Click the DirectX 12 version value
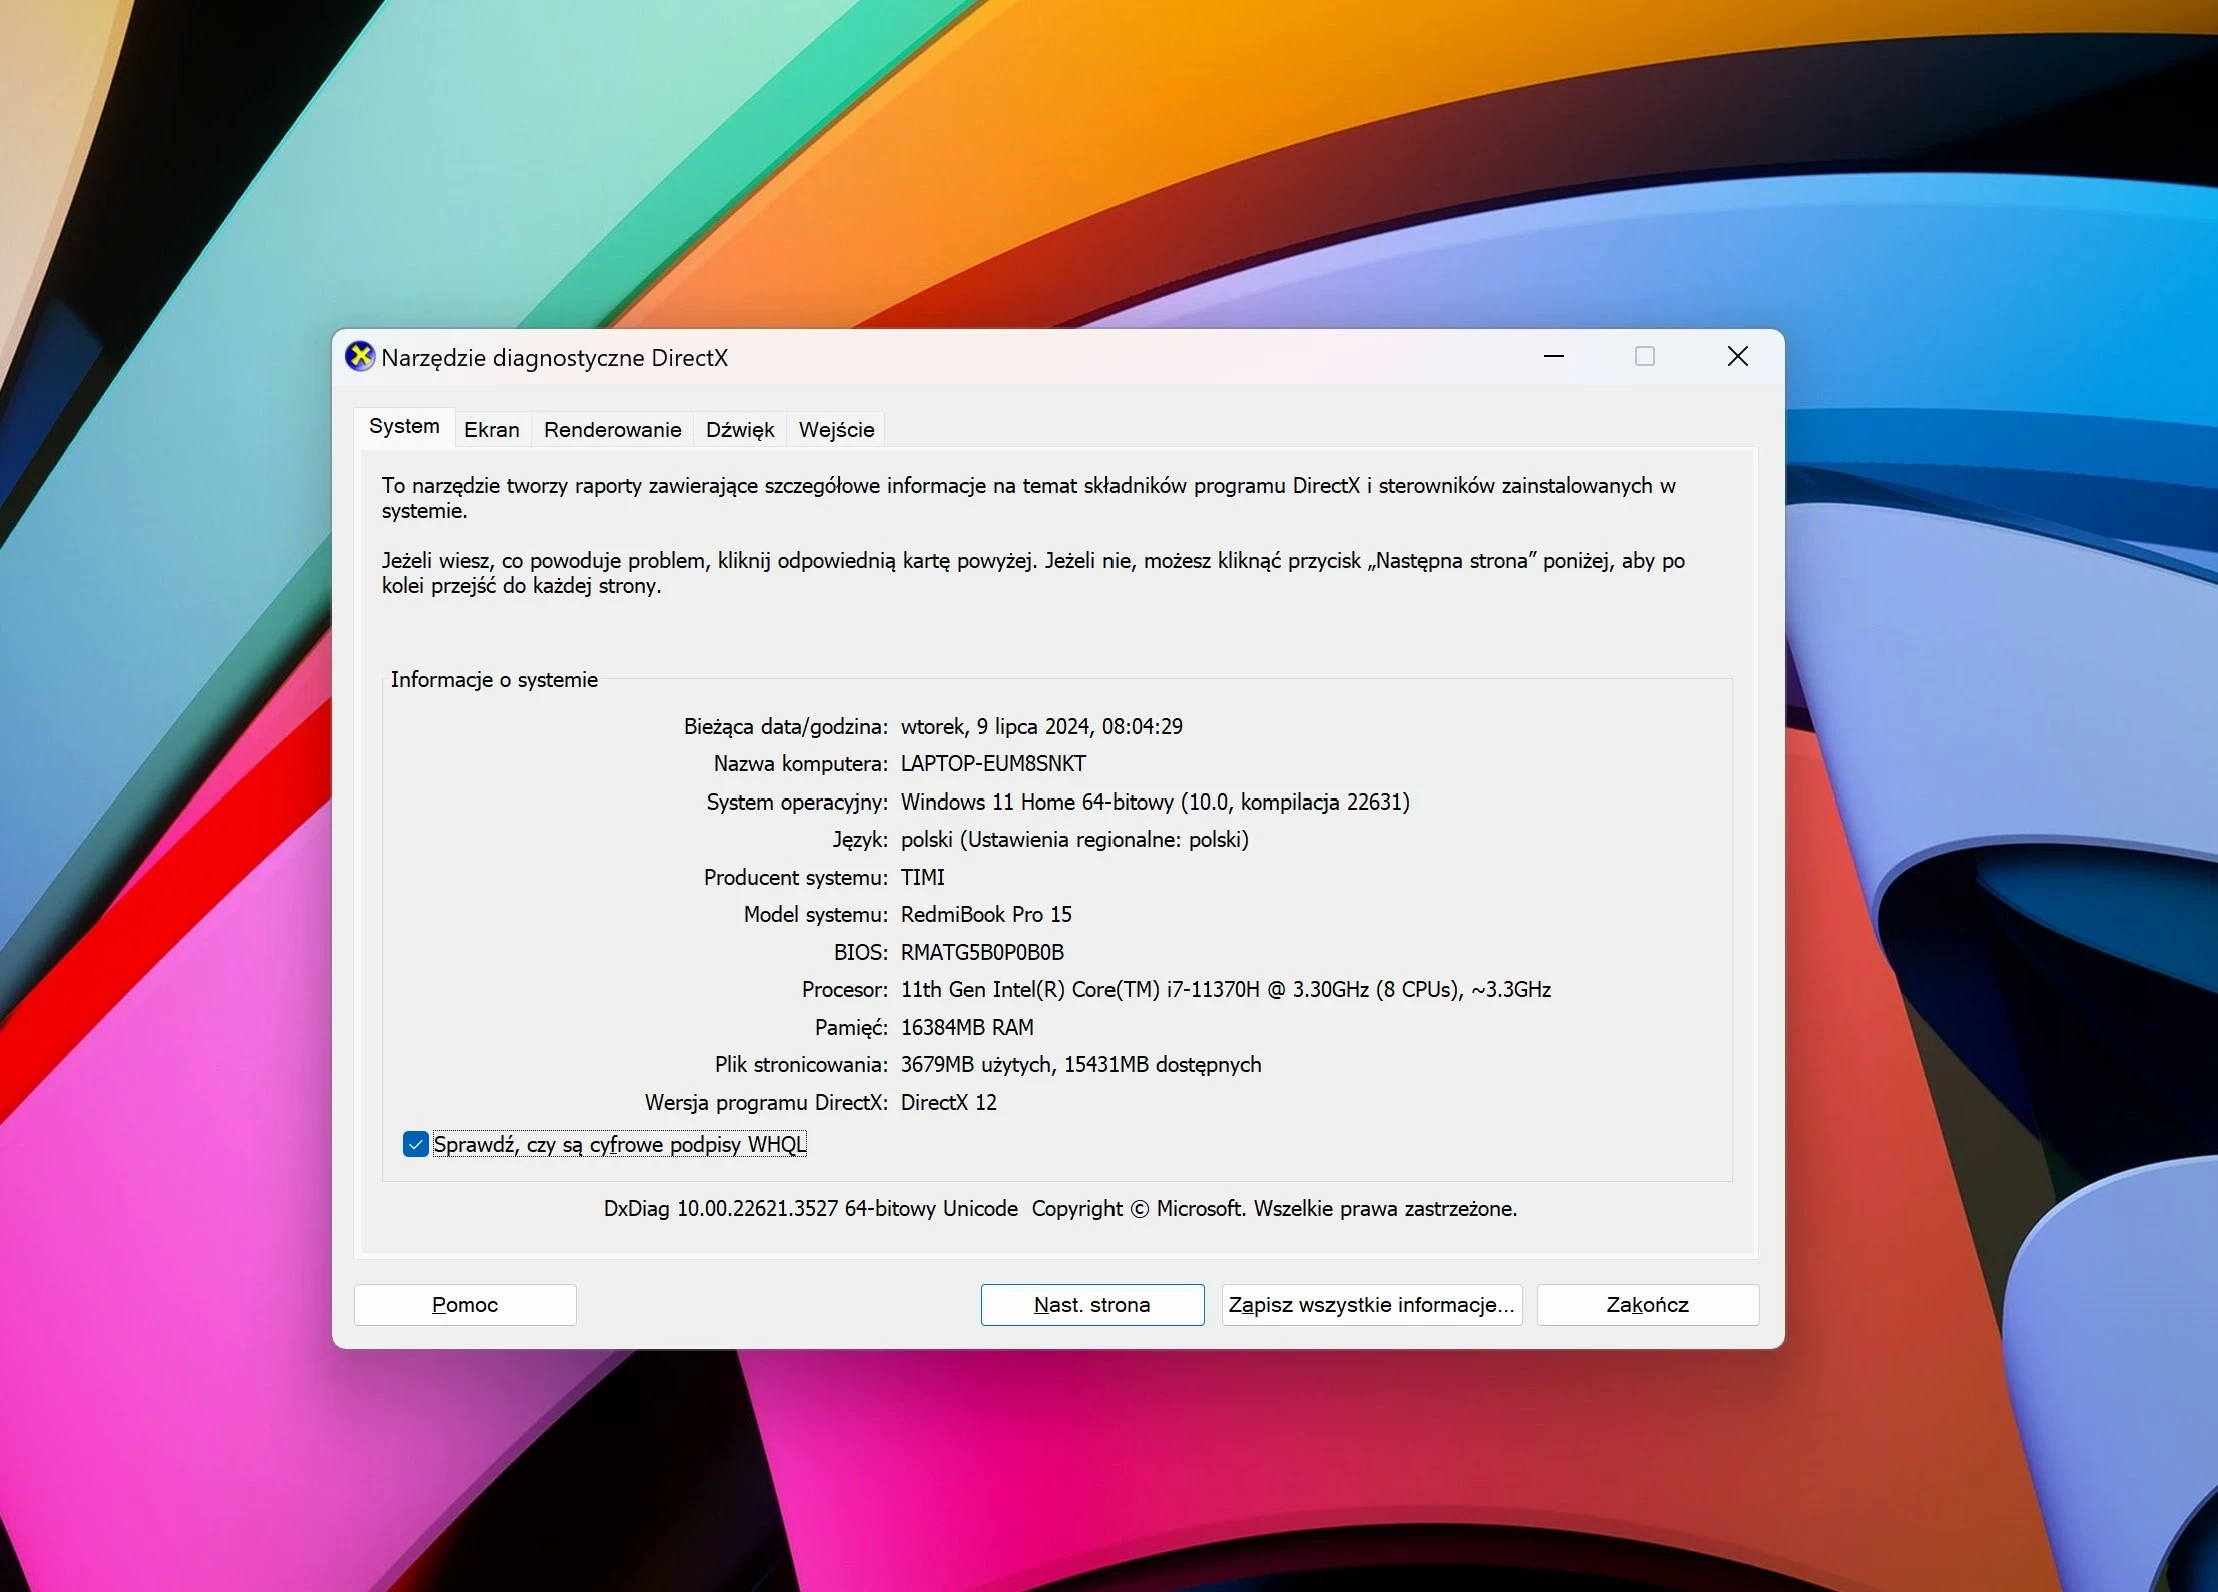 point(949,1102)
